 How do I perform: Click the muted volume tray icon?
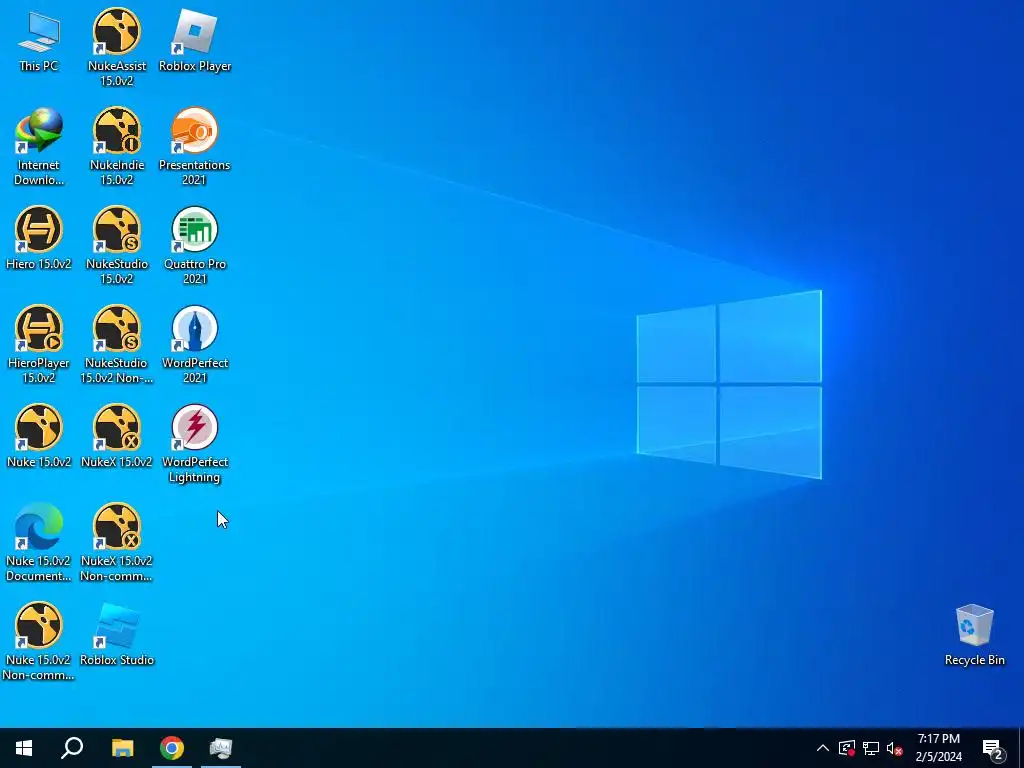pos(894,748)
